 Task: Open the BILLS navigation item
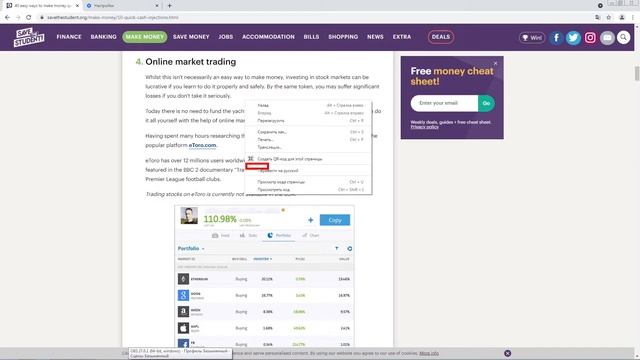[311, 37]
